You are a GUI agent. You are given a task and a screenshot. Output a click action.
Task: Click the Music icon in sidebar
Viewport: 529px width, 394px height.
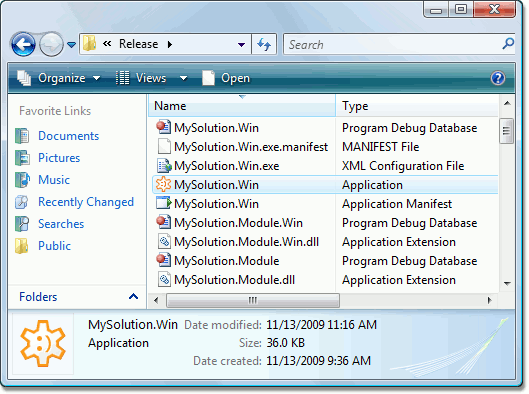pyautogui.click(x=22, y=180)
